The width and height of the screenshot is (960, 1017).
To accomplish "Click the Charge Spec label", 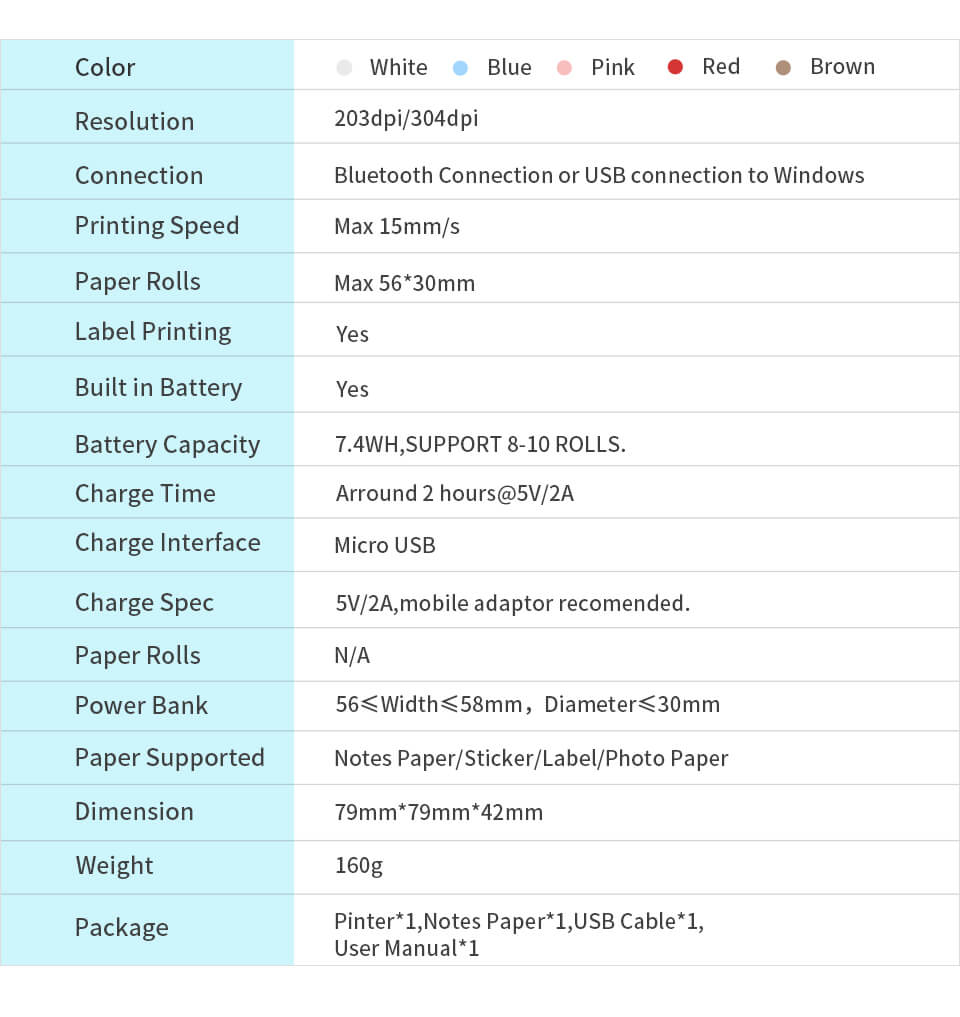I will click(x=144, y=602).
